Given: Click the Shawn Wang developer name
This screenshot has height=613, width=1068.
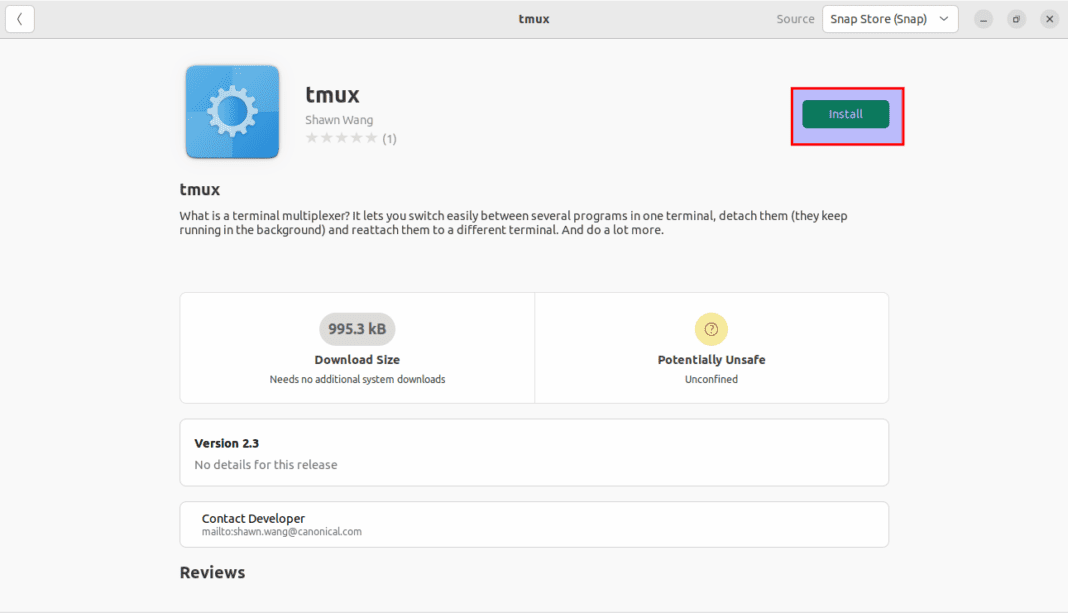Looking at the screenshot, I should [x=339, y=120].
